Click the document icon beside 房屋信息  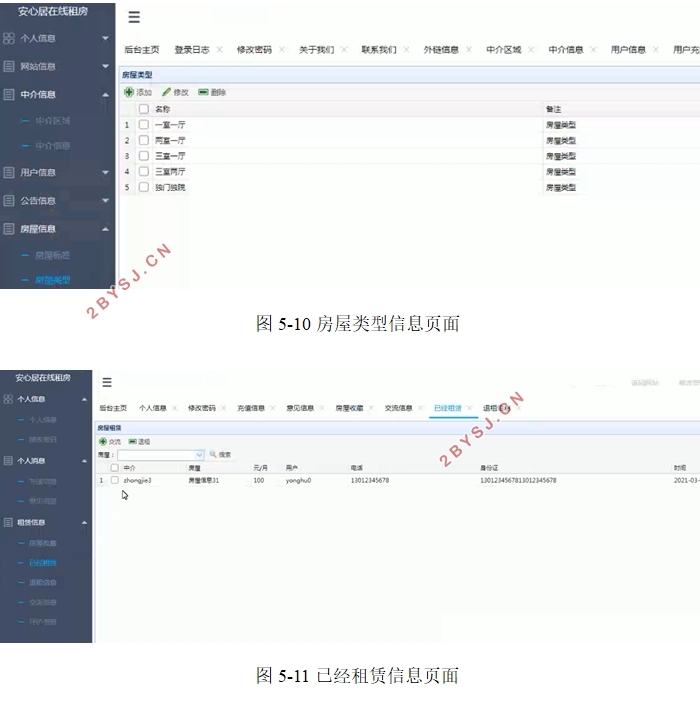8,228
